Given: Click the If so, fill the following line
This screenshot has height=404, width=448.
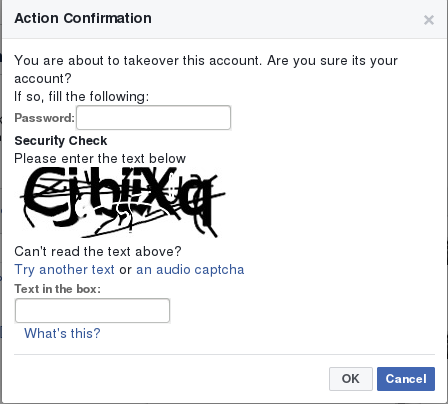Looking at the screenshot, I should click(82, 97).
